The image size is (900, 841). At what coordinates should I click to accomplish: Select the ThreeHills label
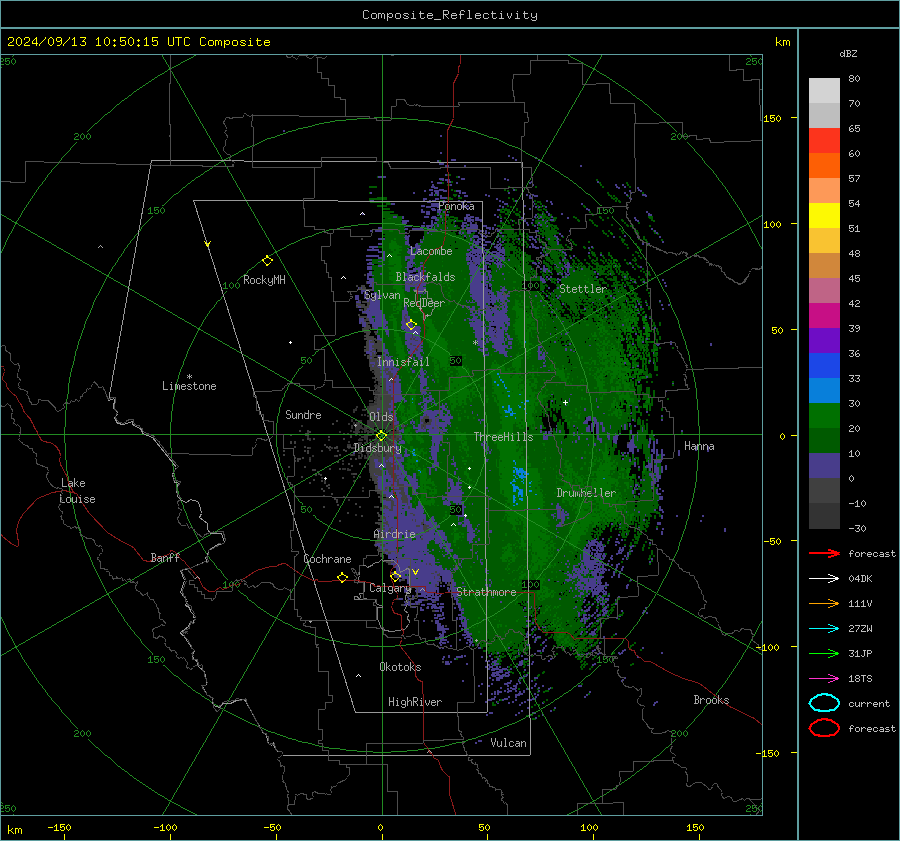pos(503,437)
